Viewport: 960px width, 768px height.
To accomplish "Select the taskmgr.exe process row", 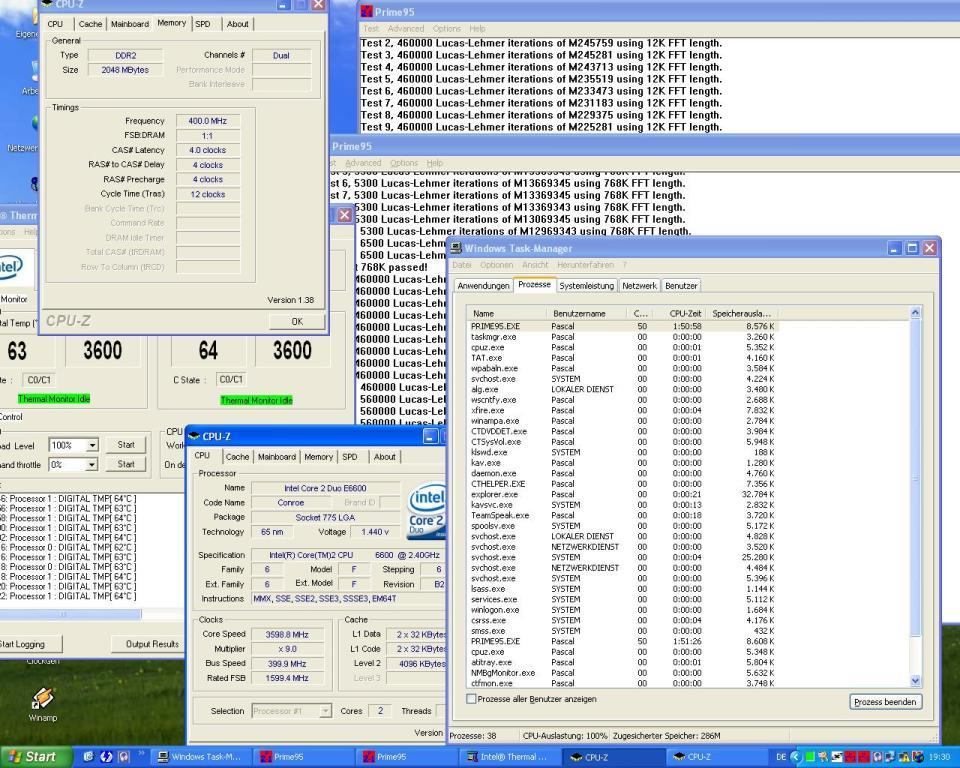I will [623, 337].
